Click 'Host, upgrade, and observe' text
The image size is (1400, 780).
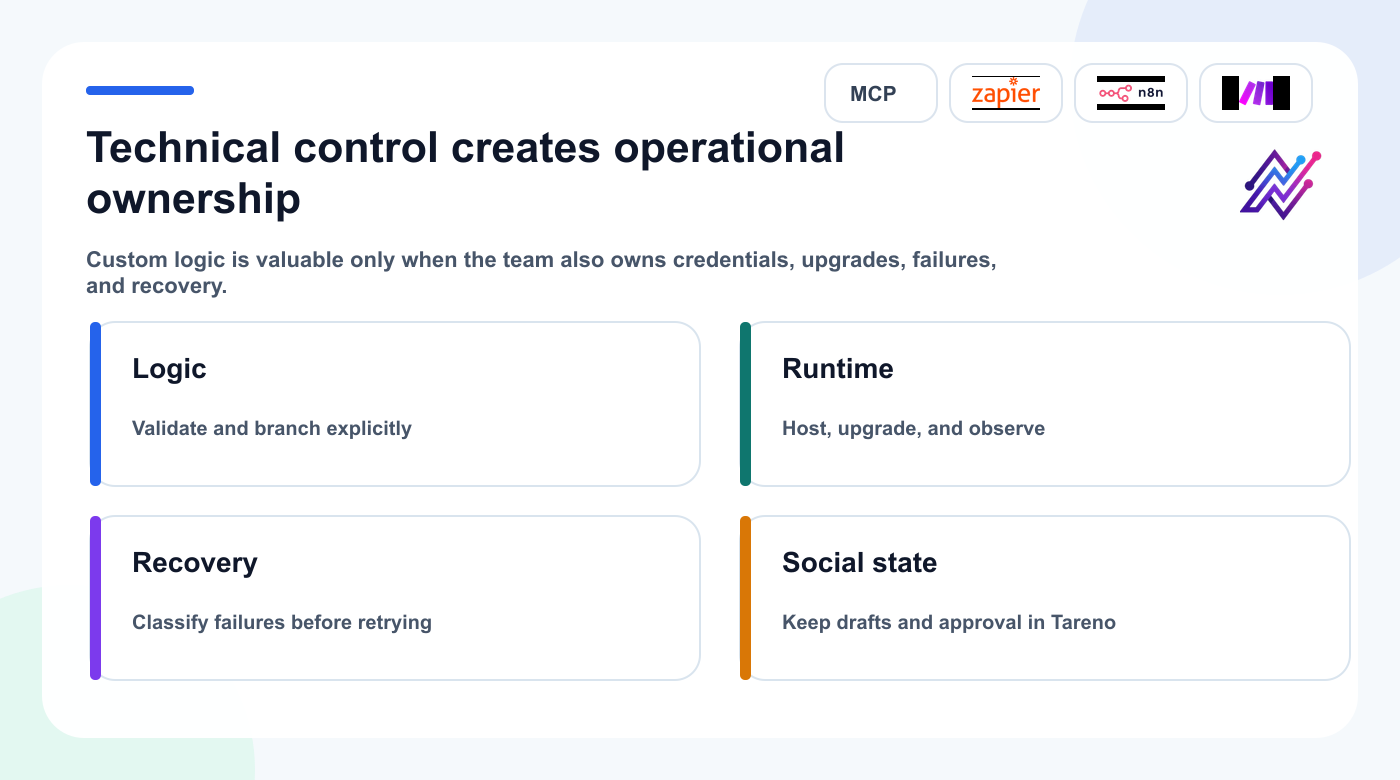913,428
